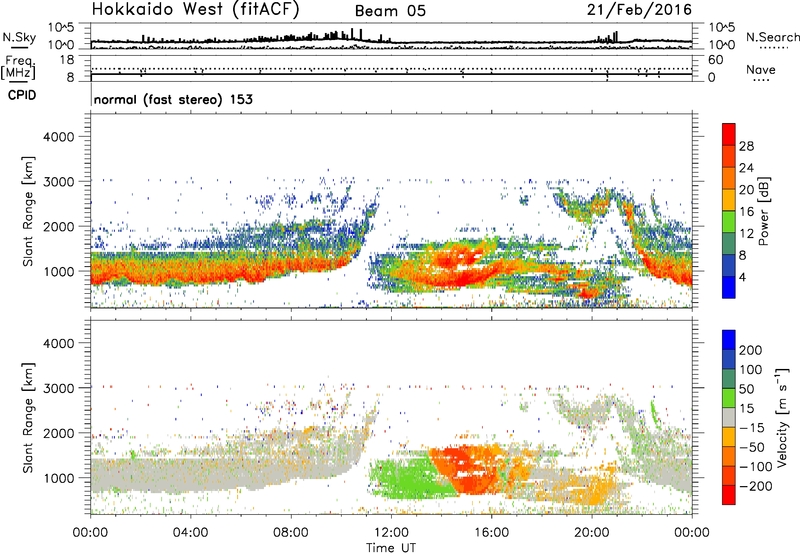Viewport: 800px width, 554px height.
Task: Click the '20:00' time axis label
Action: [592, 533]
